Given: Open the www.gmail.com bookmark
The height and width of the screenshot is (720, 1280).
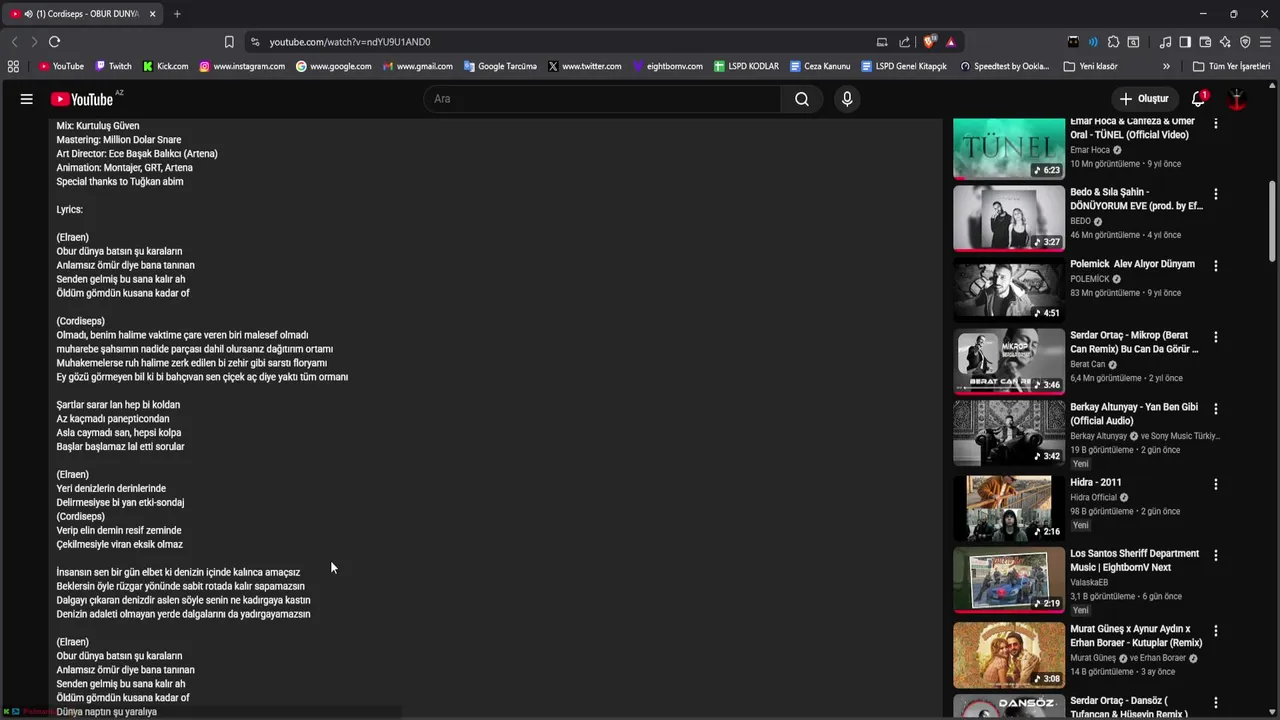Looking at the screenshot, I should click(x=416, y=66).
